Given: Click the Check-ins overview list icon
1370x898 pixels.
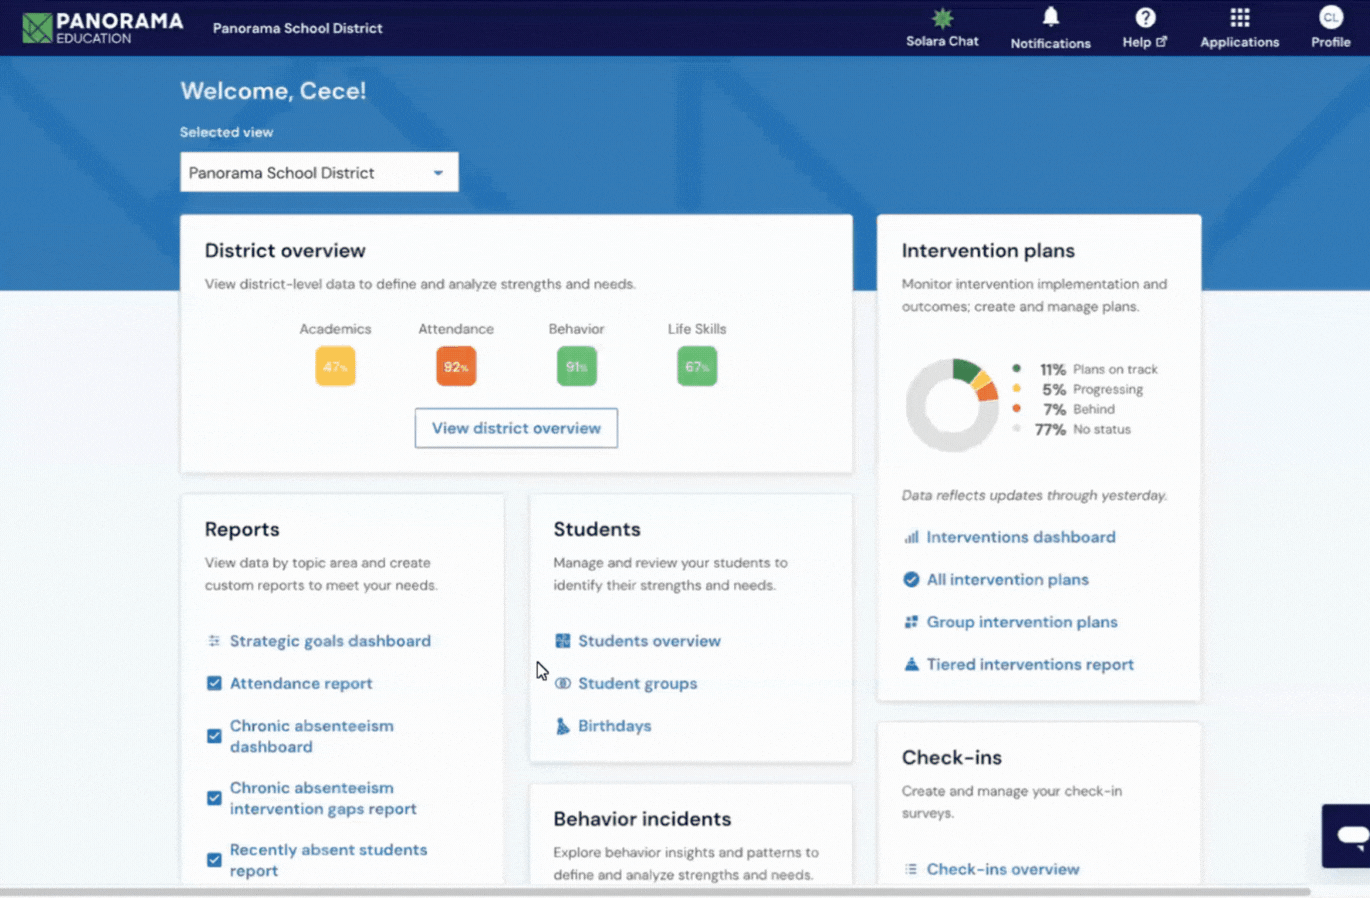Looking at the screenshot, I should [911, 869].
